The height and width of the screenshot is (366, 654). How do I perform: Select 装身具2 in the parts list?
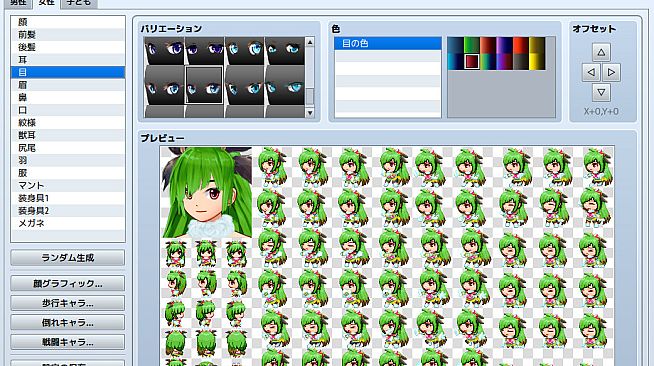tap(68, 211)
